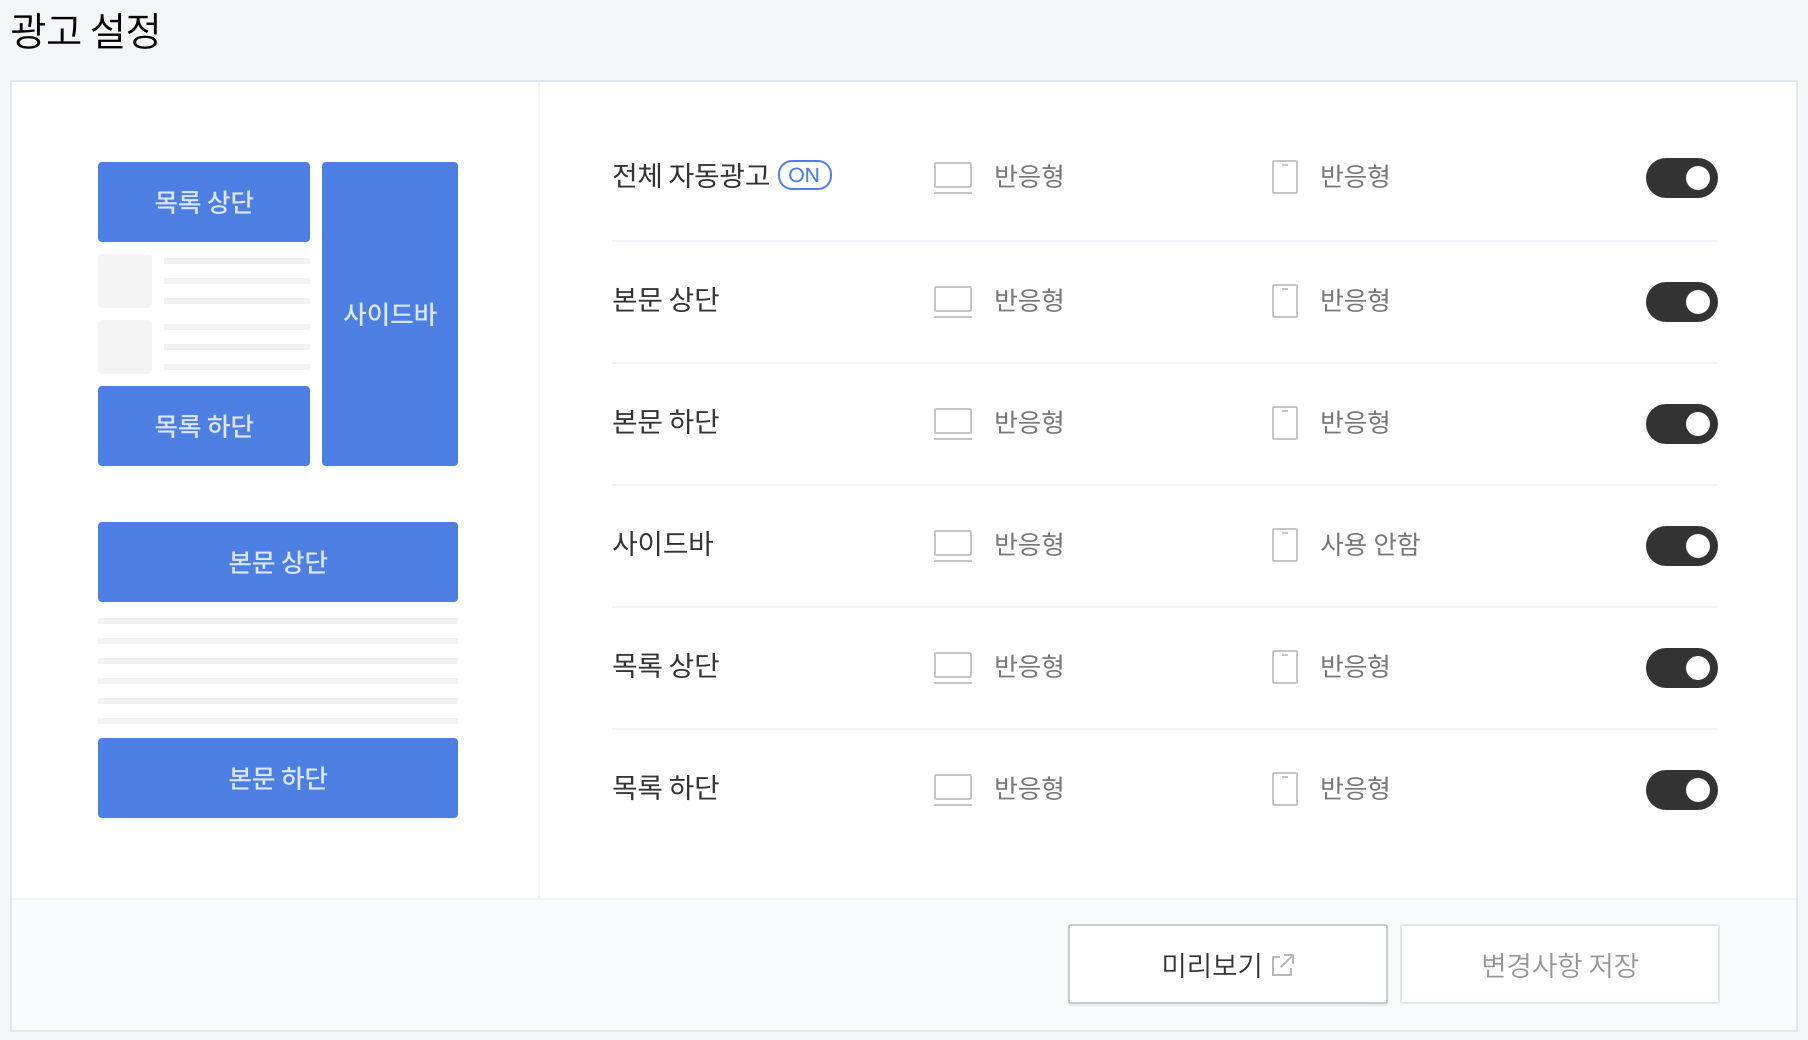
Task: Click the PC monitor icon in 사이드바 row
Action: tap(953, 545)
